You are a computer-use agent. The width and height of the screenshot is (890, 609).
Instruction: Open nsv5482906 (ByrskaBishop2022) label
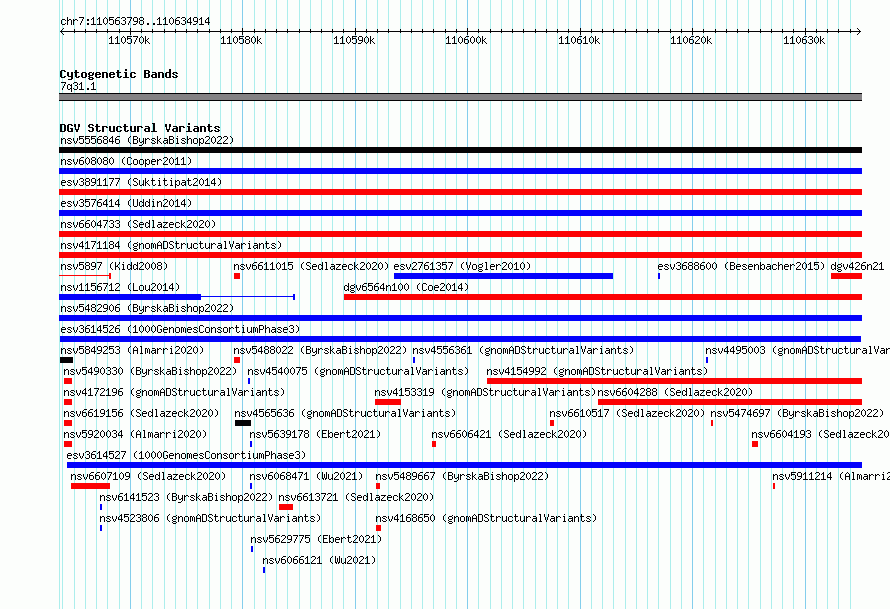click(147, 308)
